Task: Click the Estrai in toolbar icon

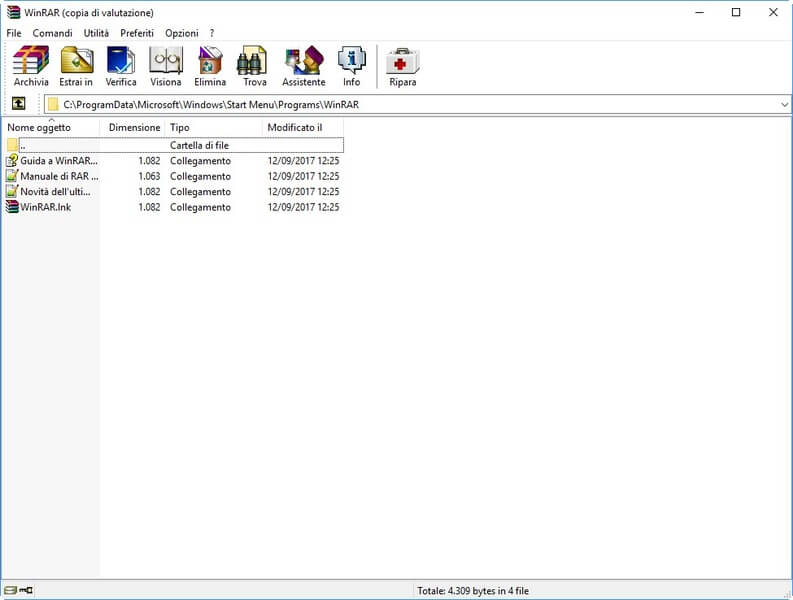Action: click(76, 60)
